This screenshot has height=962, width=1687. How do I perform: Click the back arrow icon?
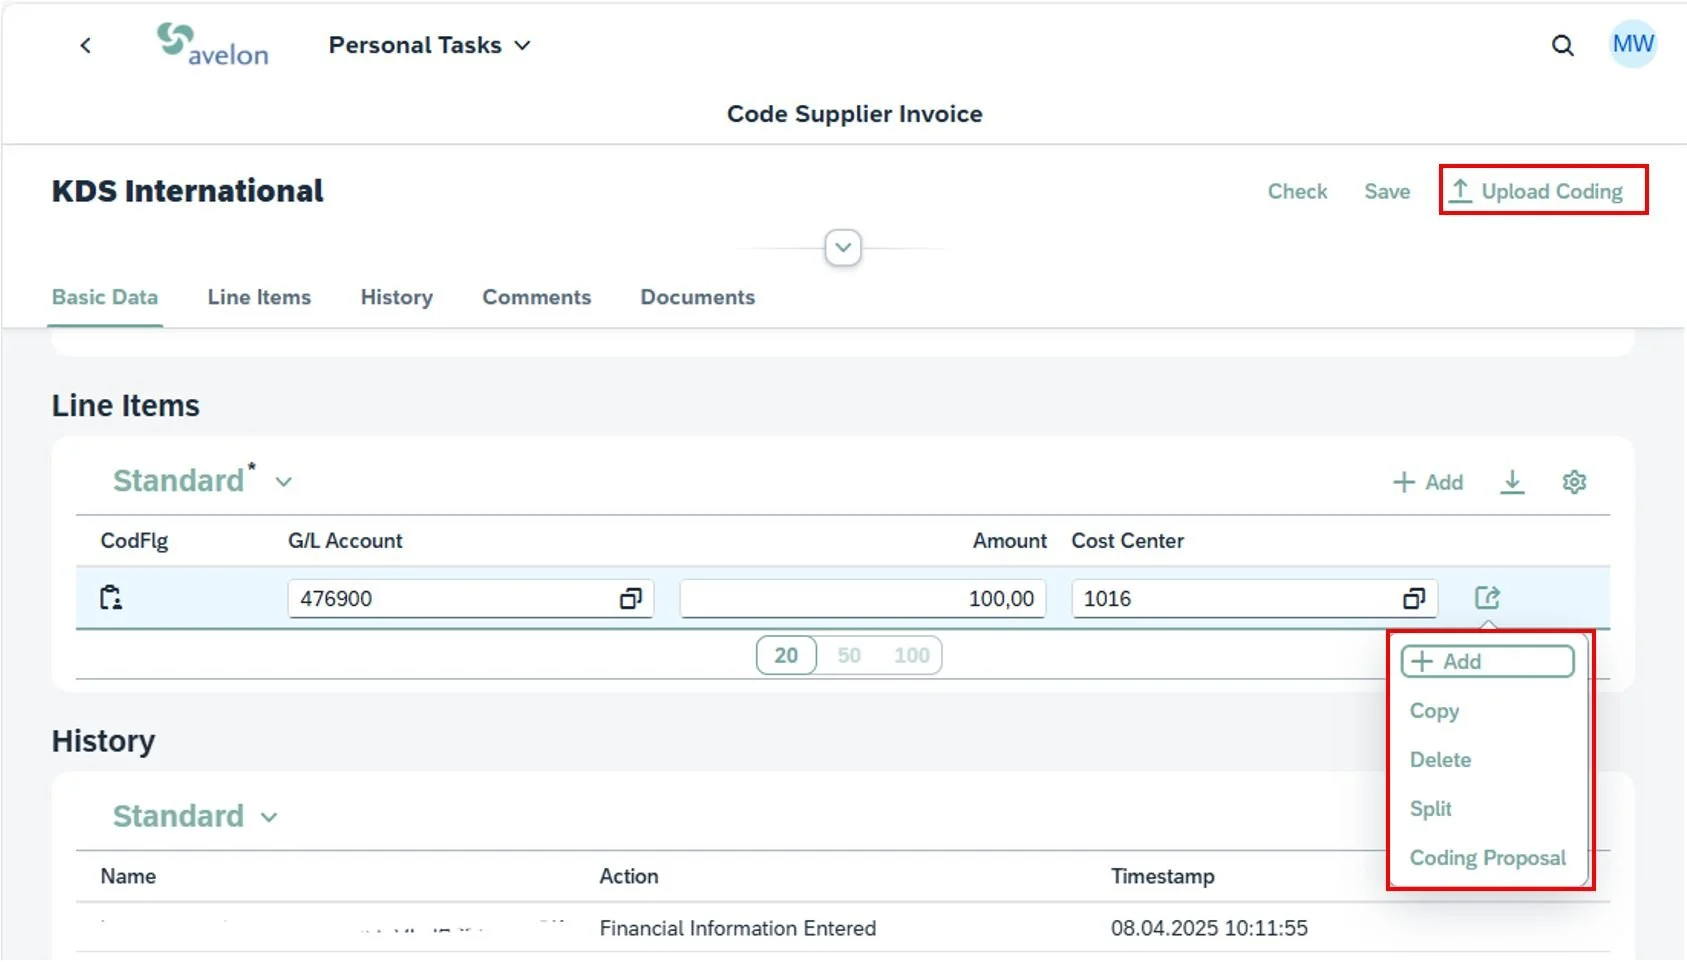coord(86,45)
